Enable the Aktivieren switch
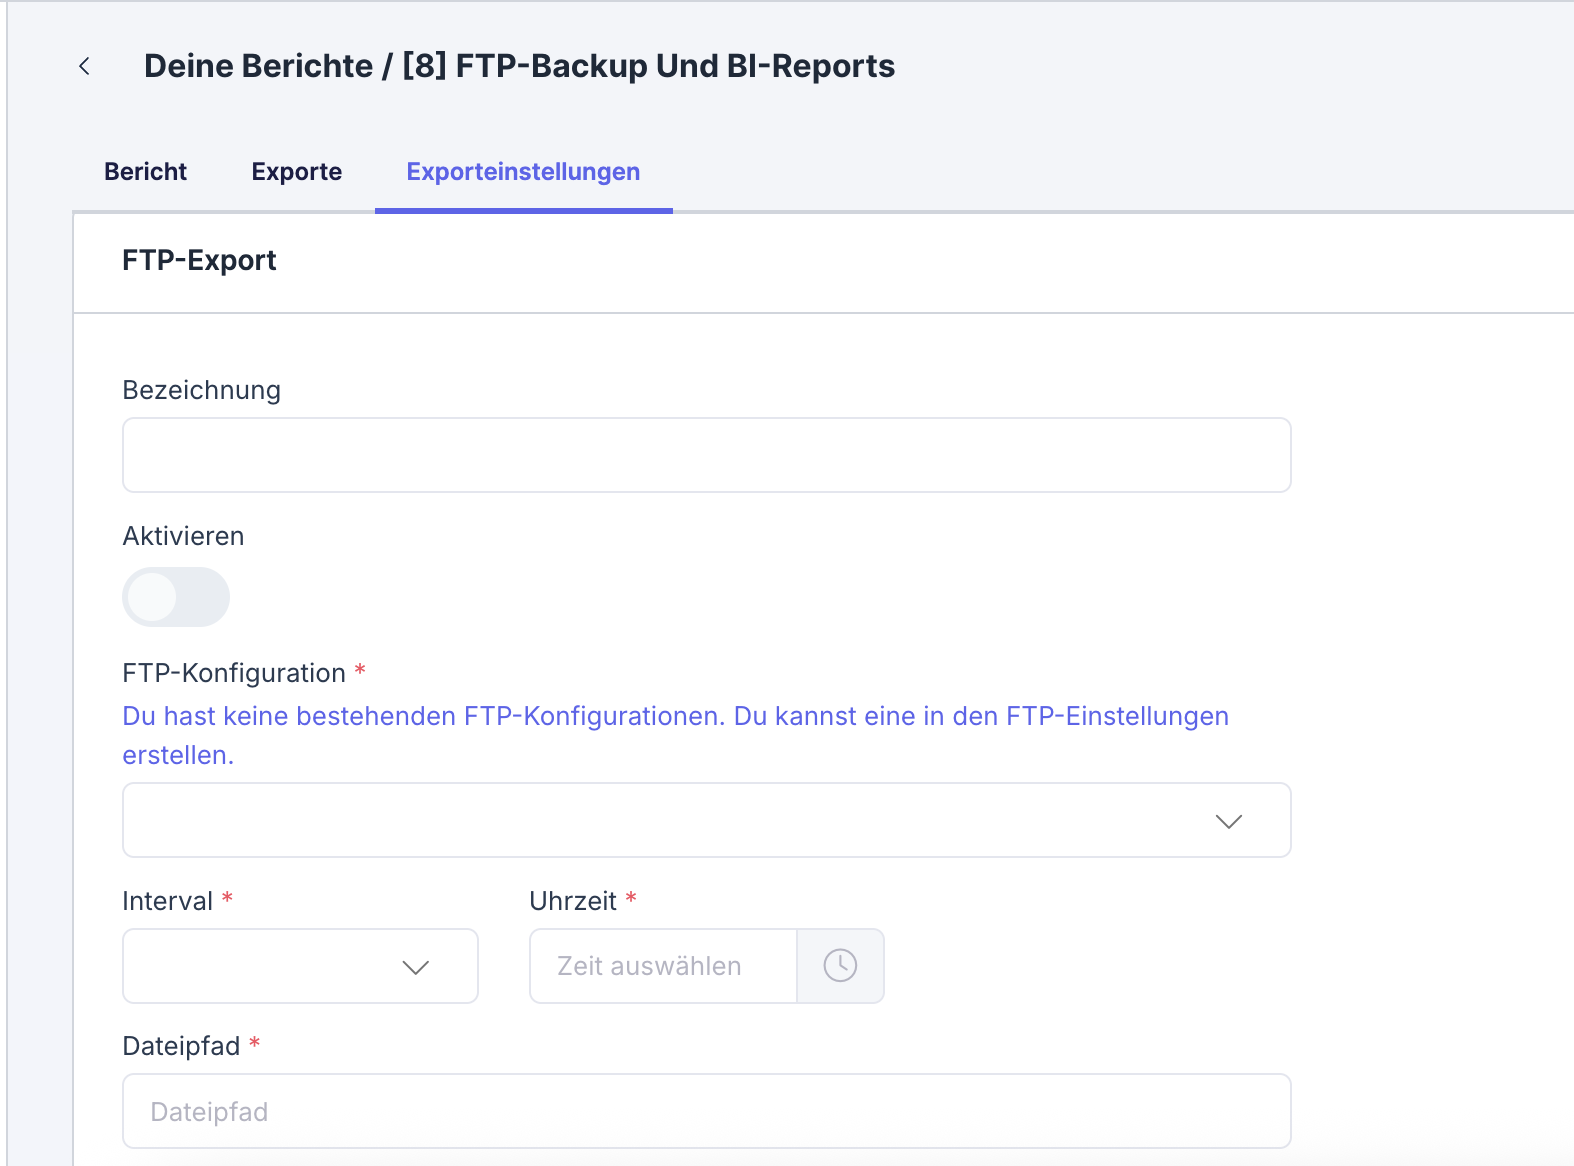The height and width of the screenshot is (1166, 1574). (x=176, y=597)
